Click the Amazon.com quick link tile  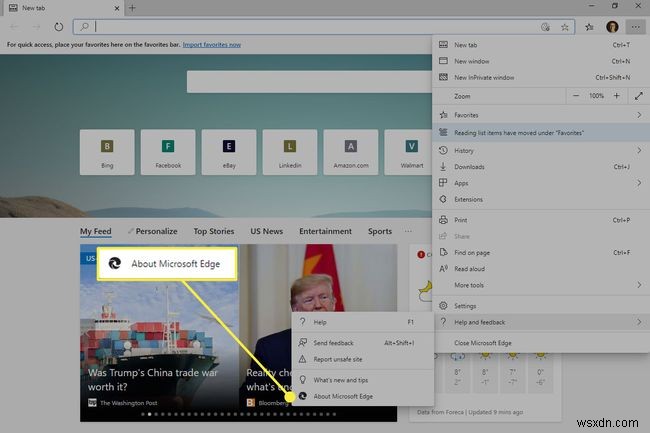351,152
